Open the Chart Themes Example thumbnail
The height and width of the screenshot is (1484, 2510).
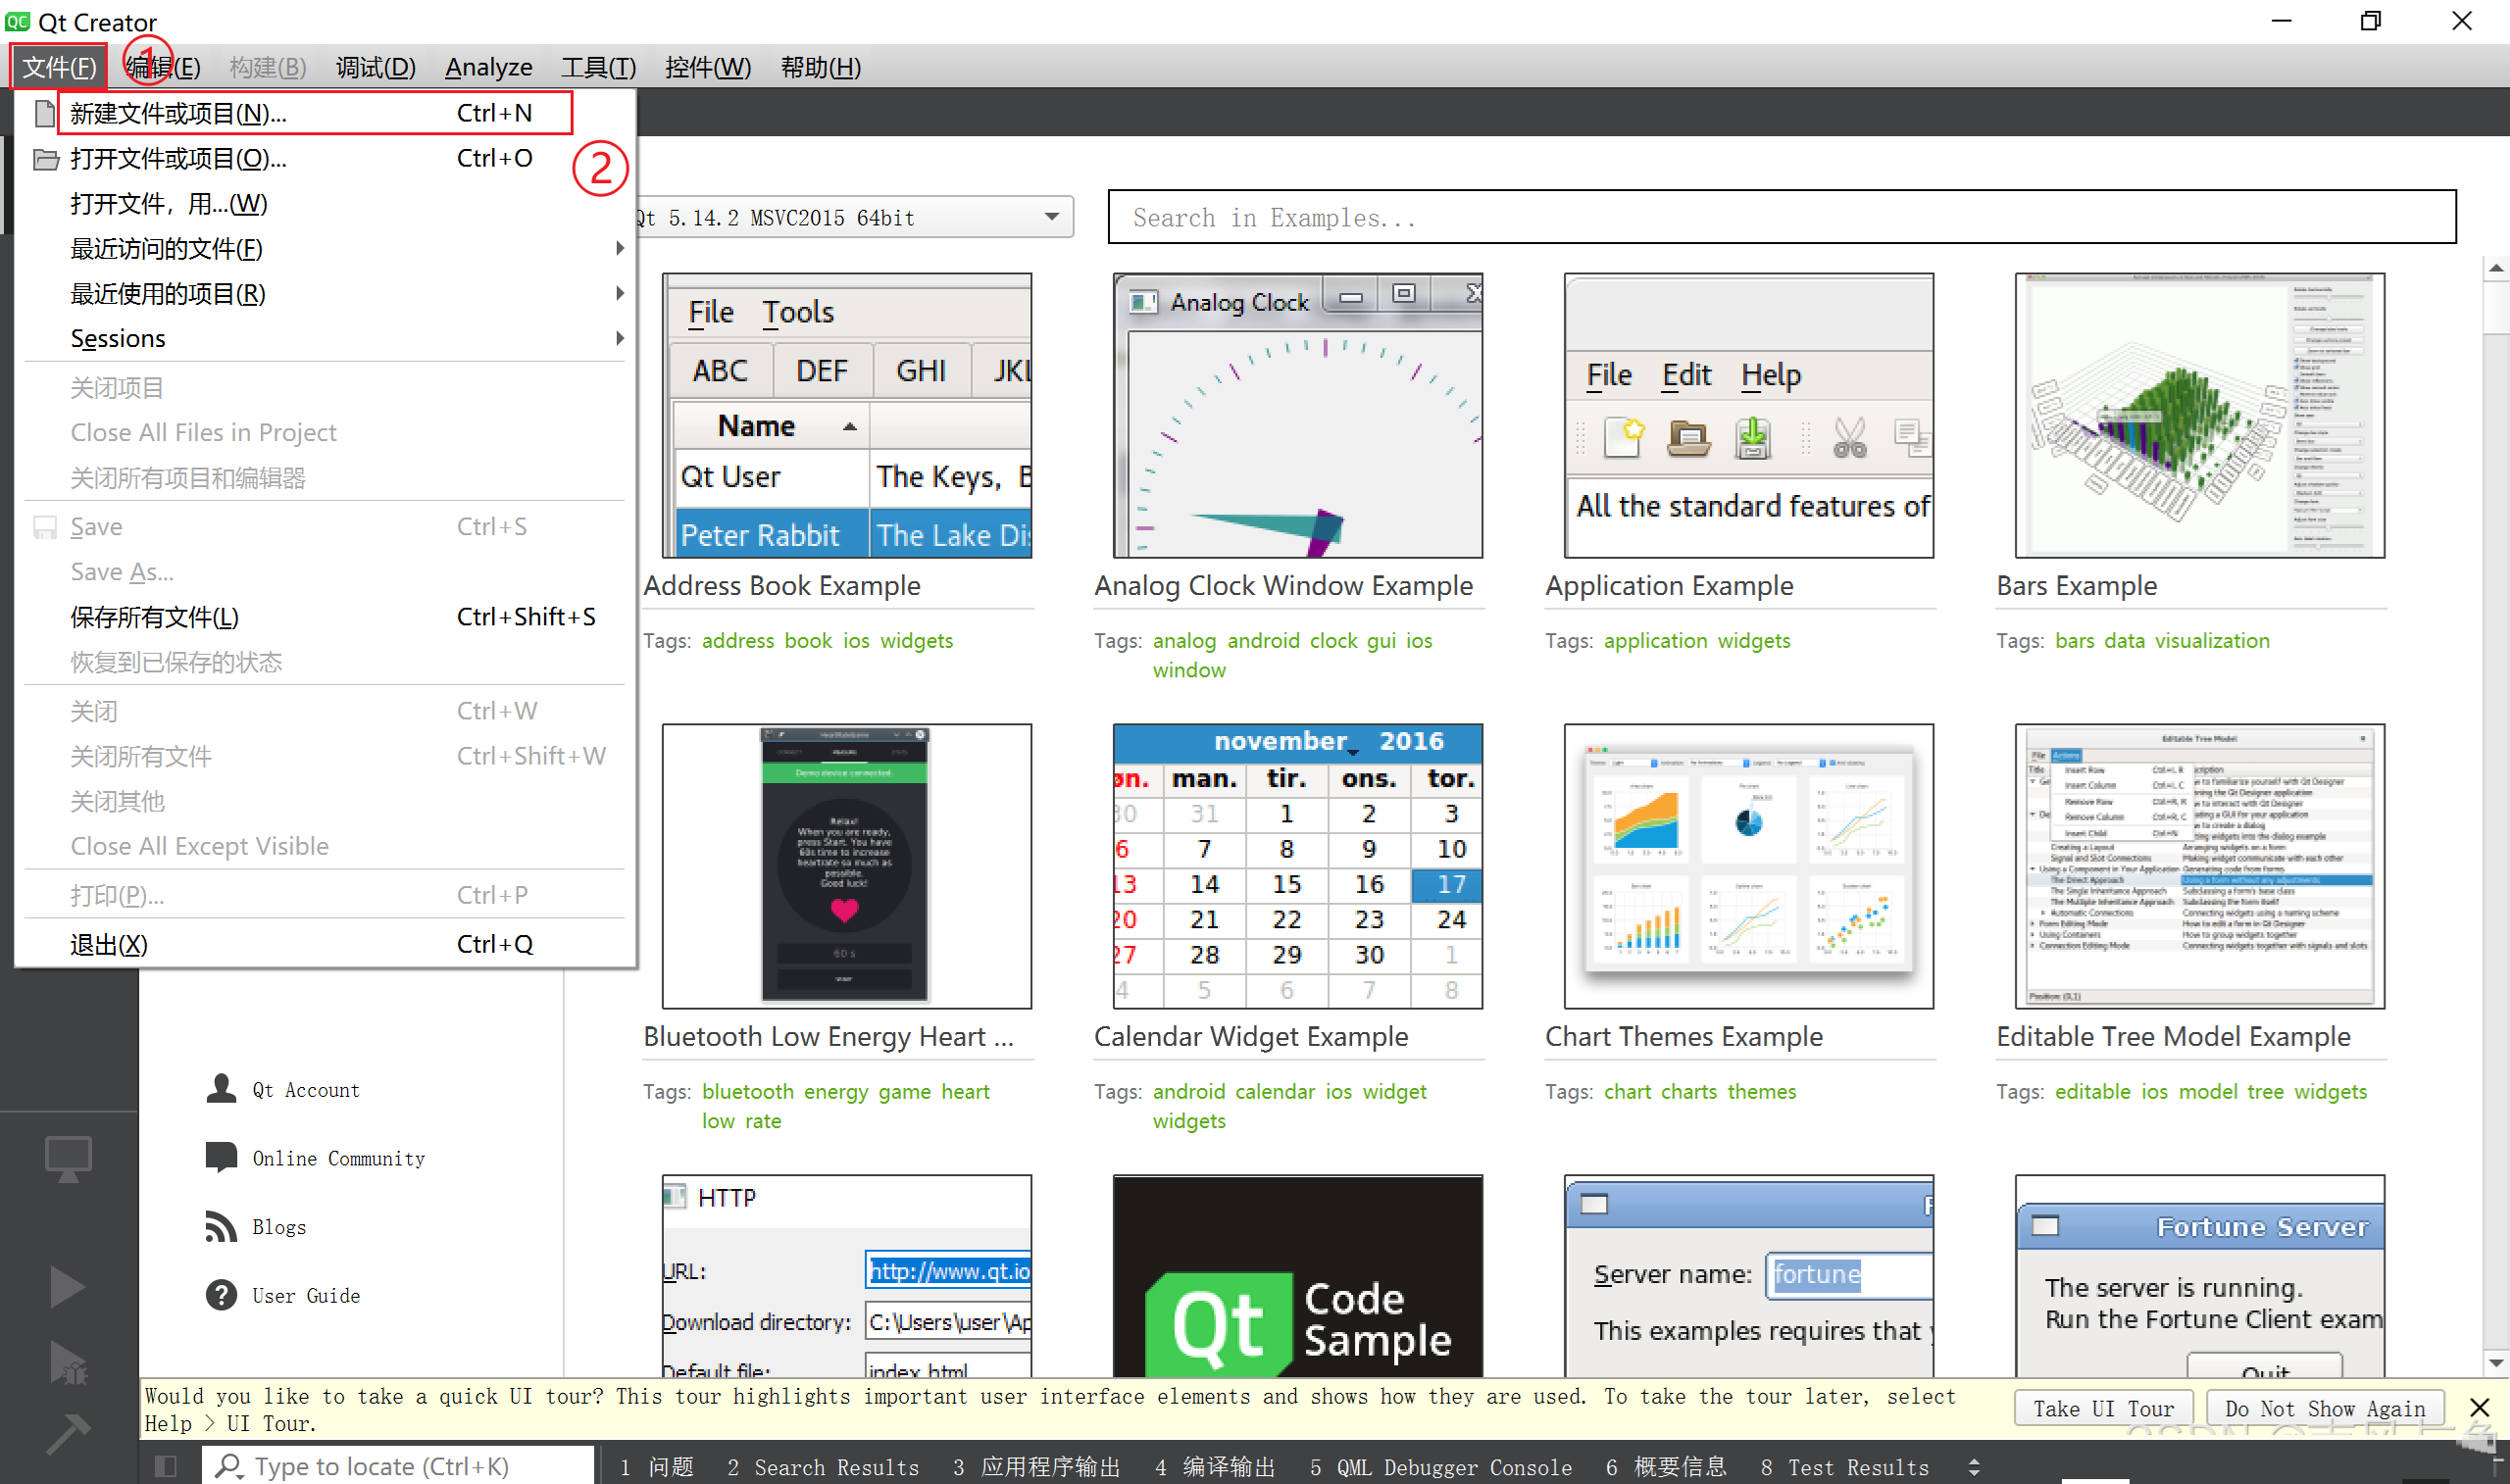(1748, 866)
